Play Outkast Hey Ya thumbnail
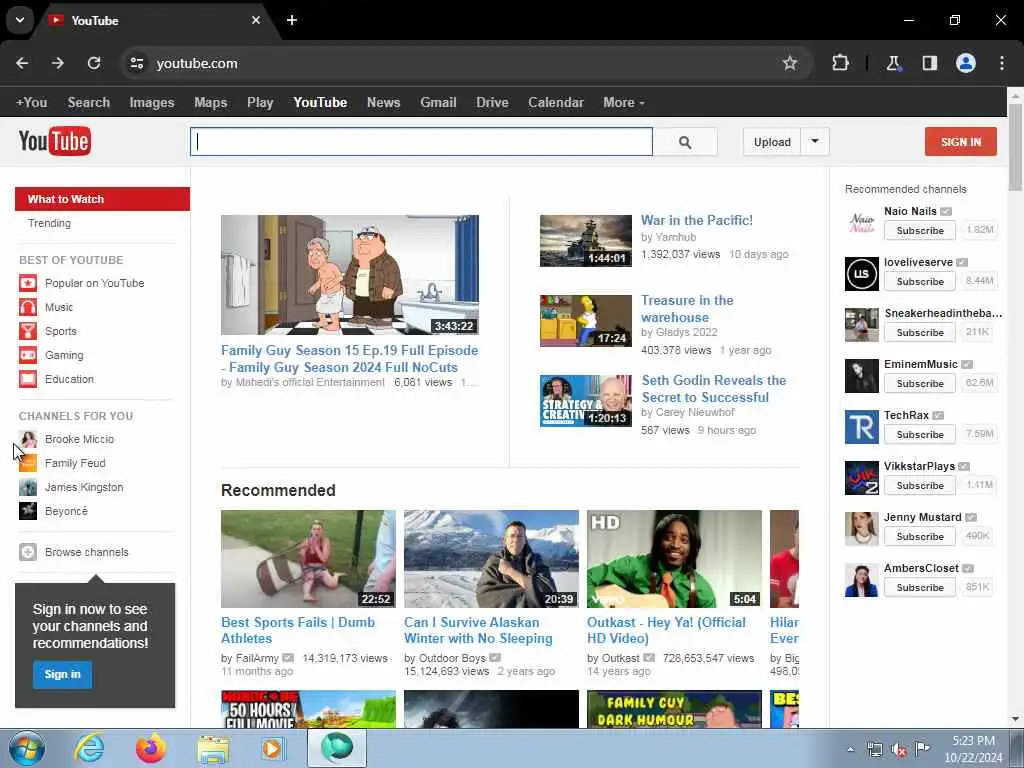Viewport: 1024px width, 768px height. tap(674, 559)
